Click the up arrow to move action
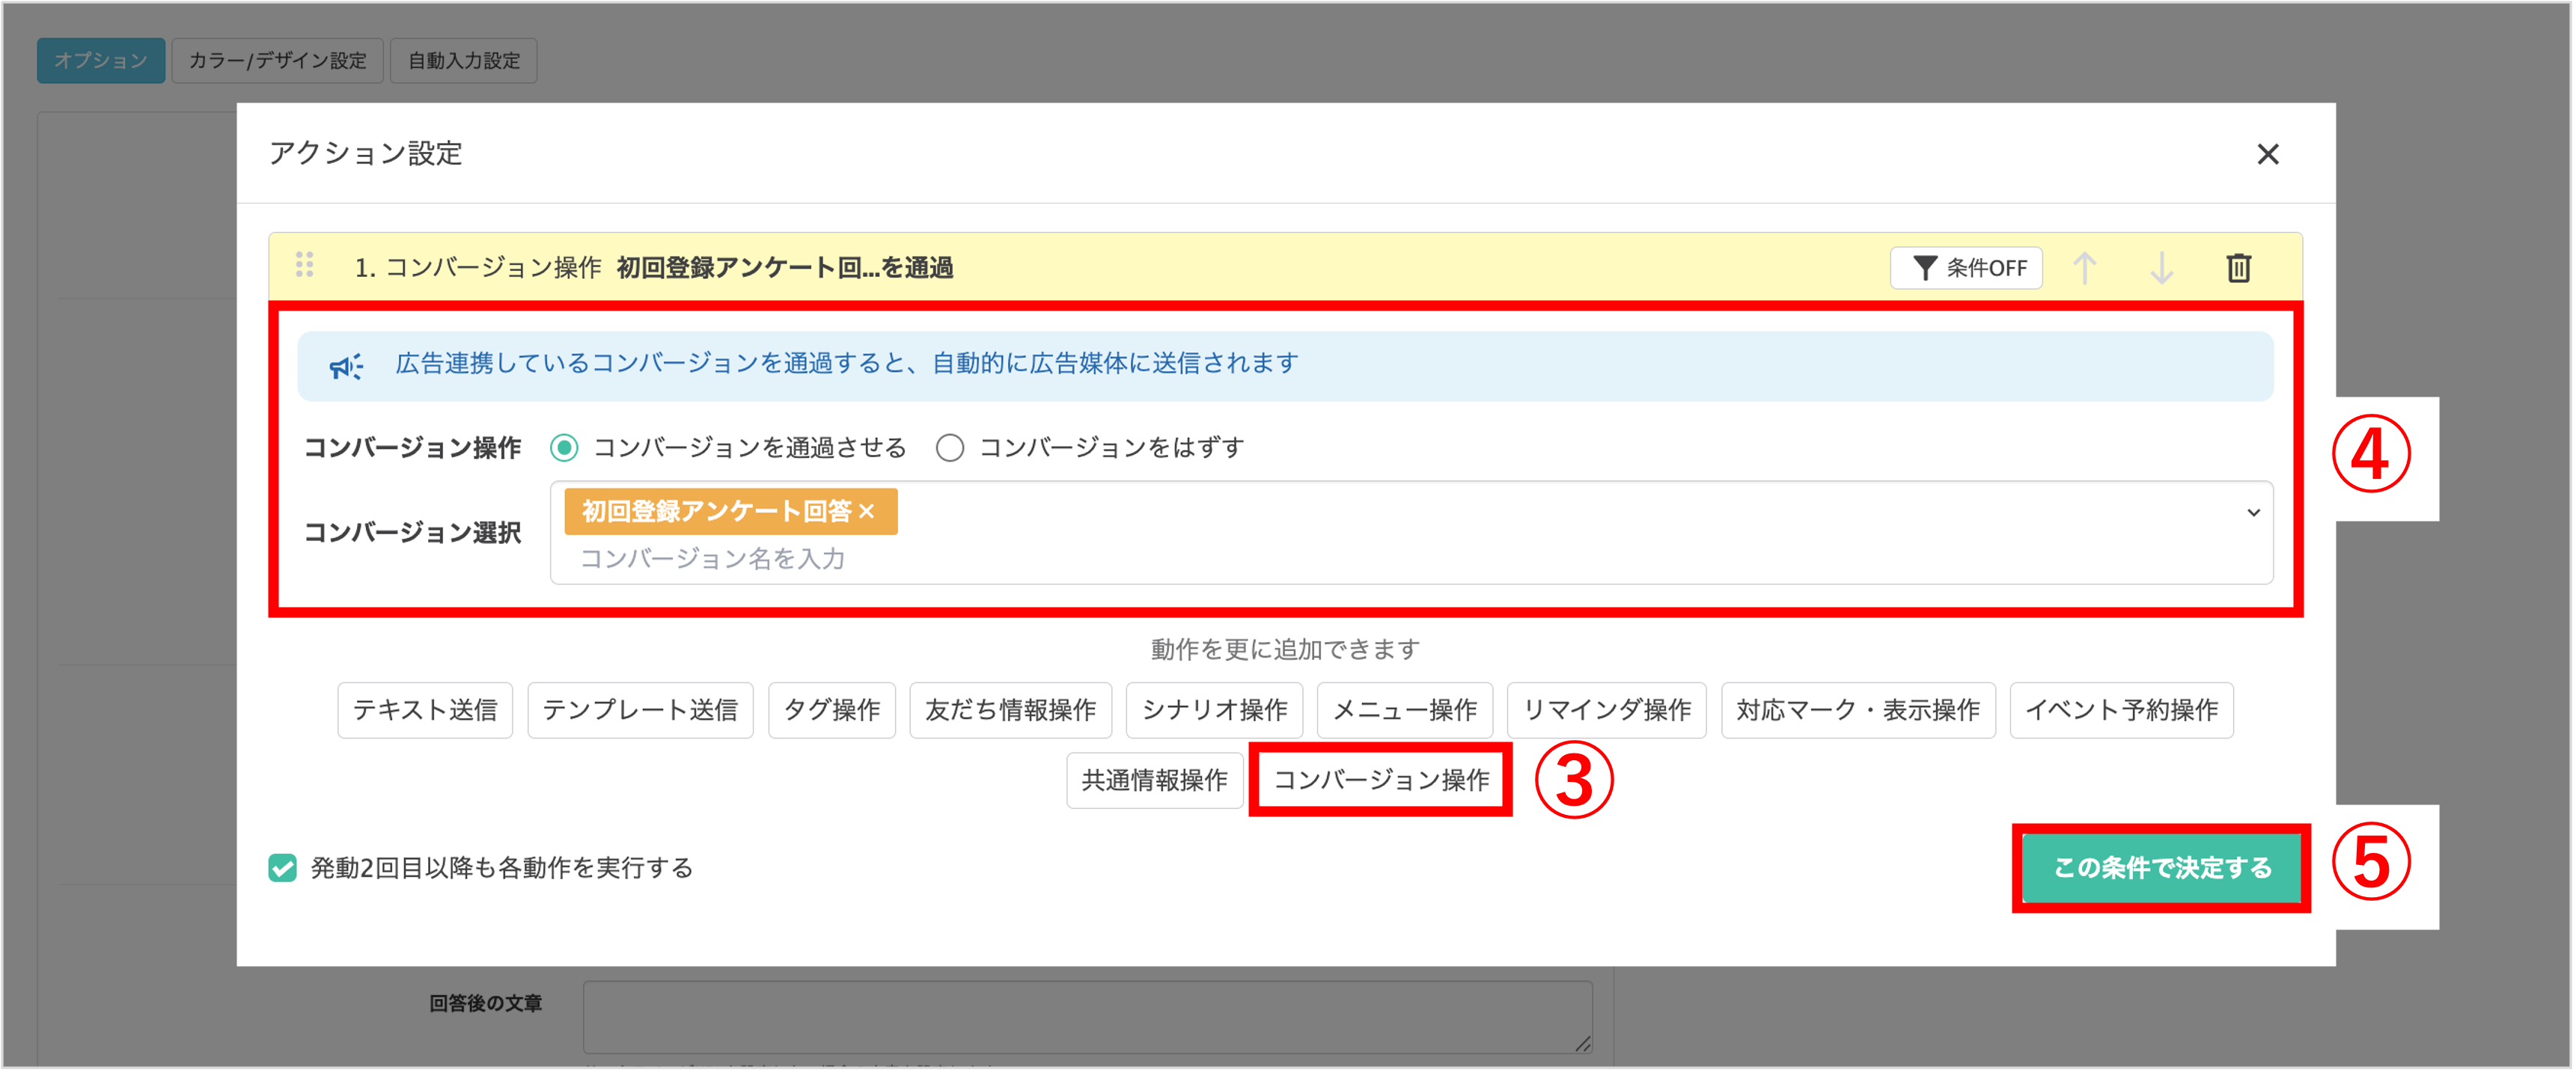This screenshot has width=2576, height=1070. click(x=2086, y=267)
